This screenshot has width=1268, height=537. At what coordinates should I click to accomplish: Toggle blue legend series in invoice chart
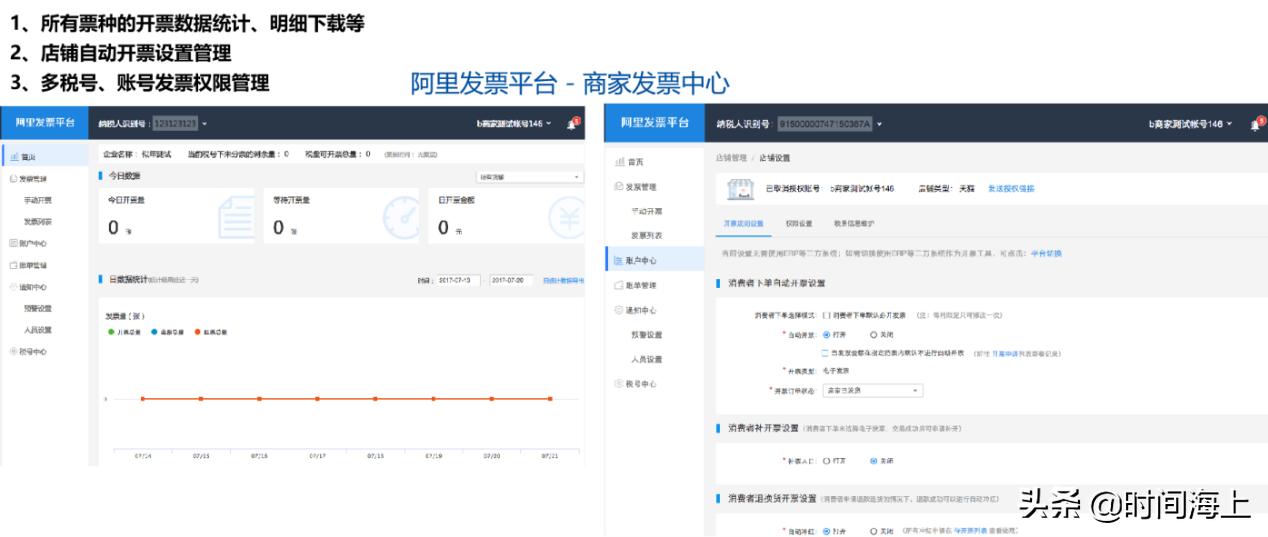168,331
